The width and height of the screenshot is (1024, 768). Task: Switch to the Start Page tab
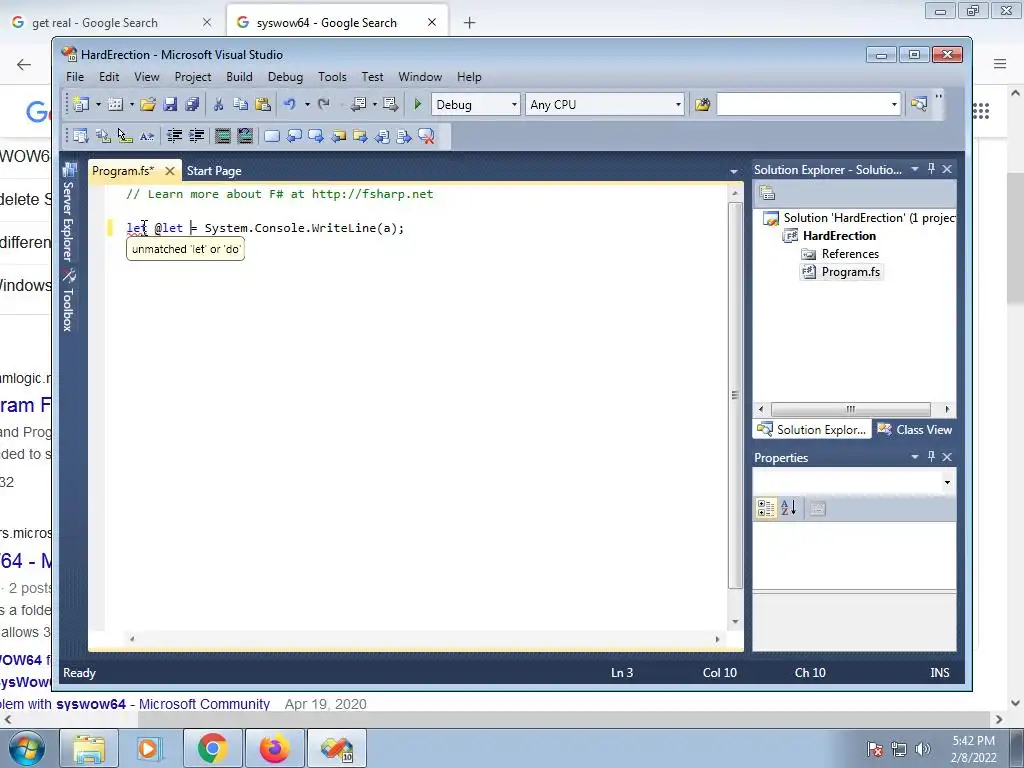tap(214, 170)
